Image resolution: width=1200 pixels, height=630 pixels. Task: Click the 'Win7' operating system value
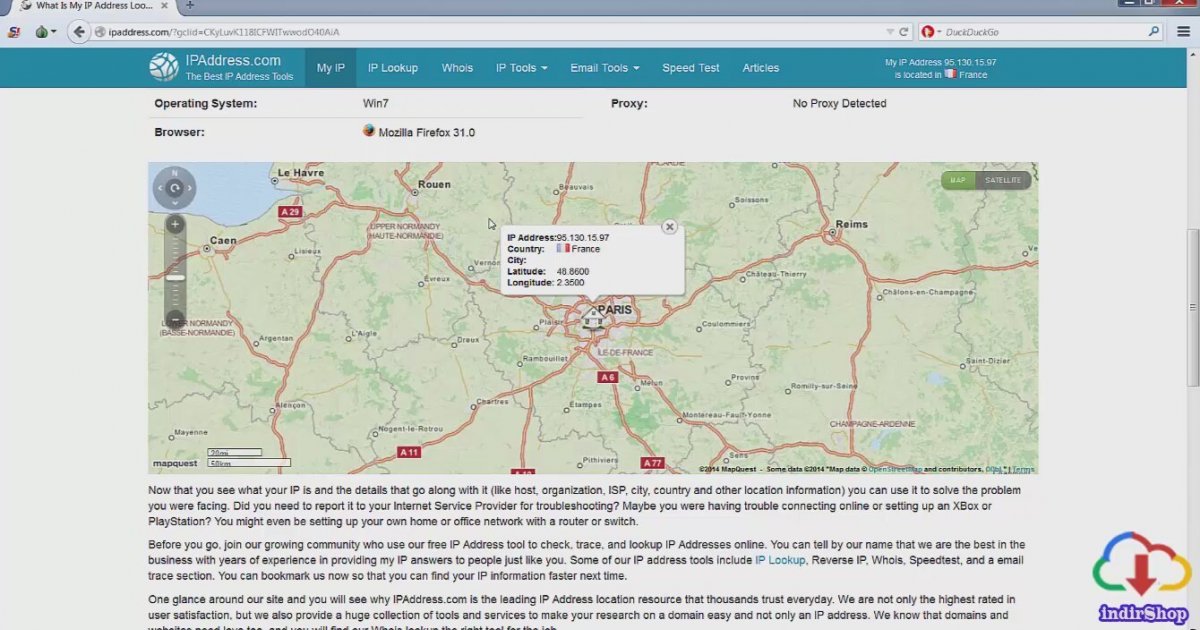(377, 103)
